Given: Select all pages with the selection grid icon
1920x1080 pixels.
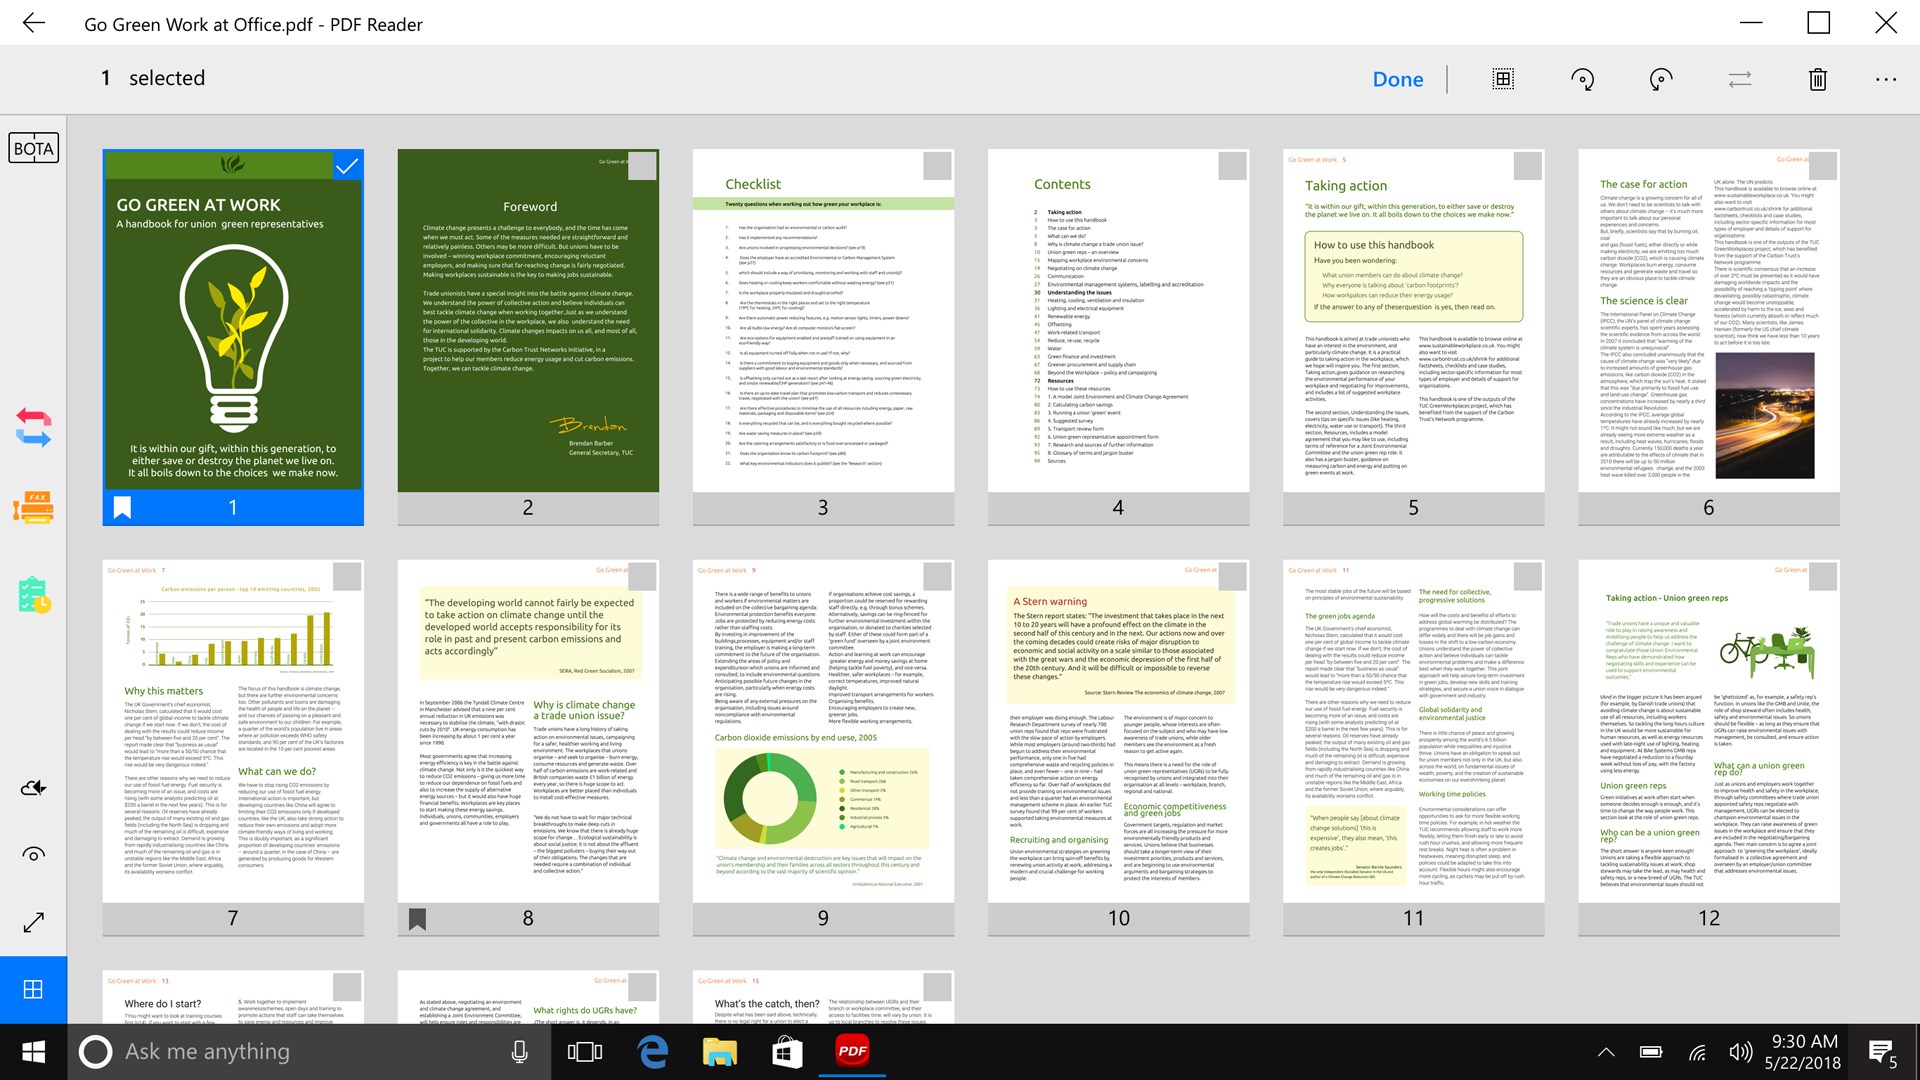Looking at the screenshot, I should (x=1503, y=79).
